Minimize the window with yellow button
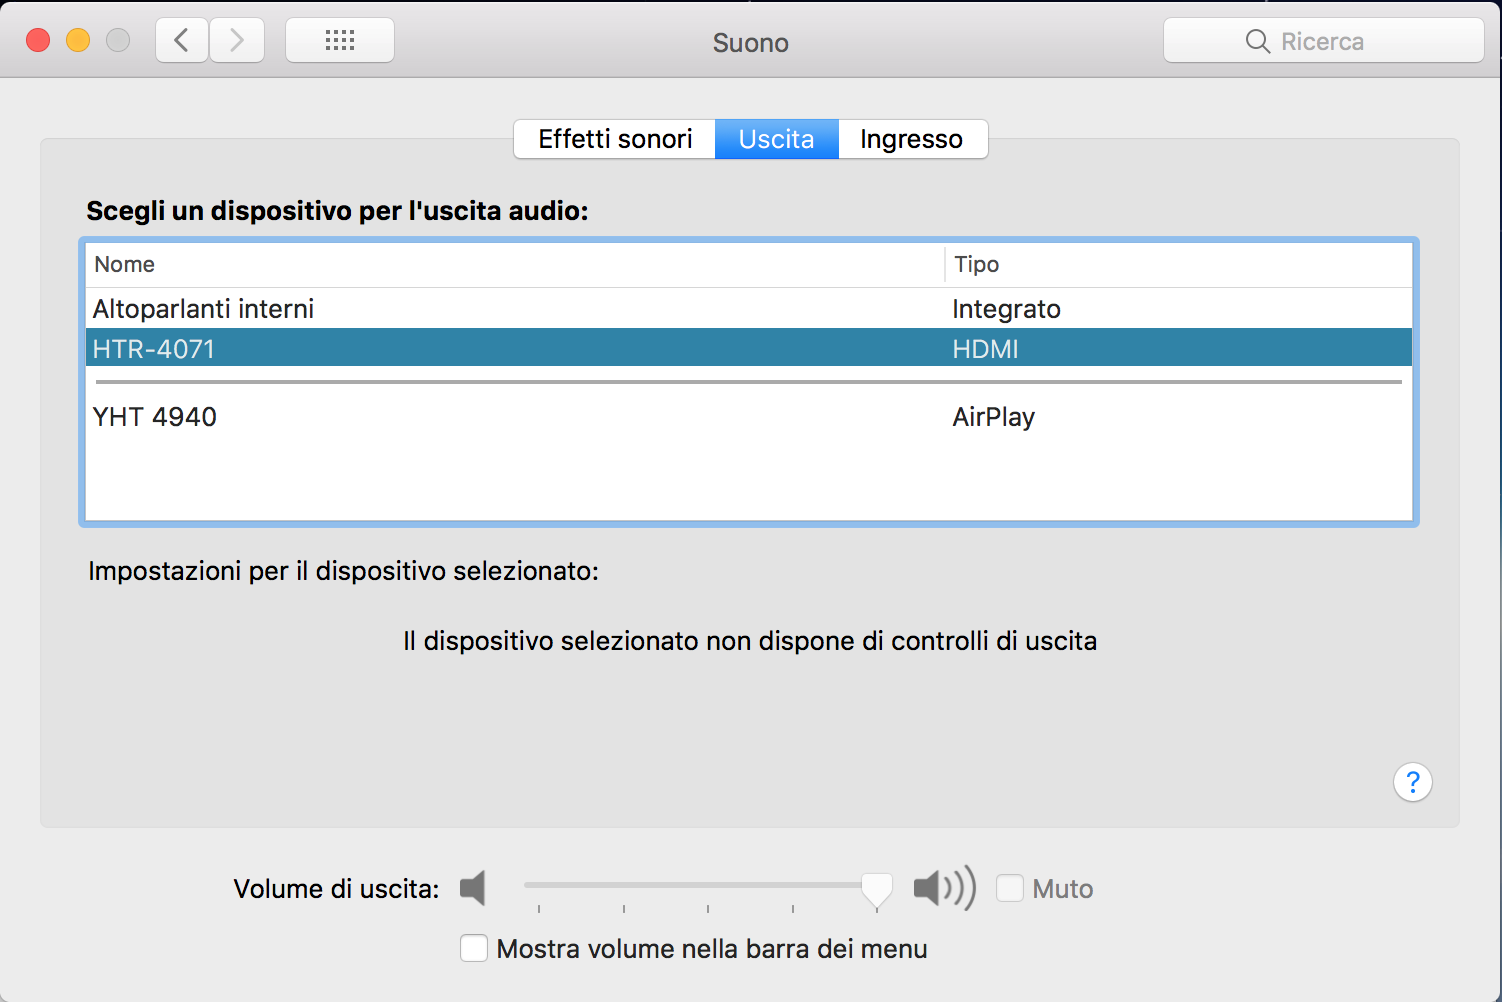The height and width of the screenshot is (1002, 1502). coord(78,40)
